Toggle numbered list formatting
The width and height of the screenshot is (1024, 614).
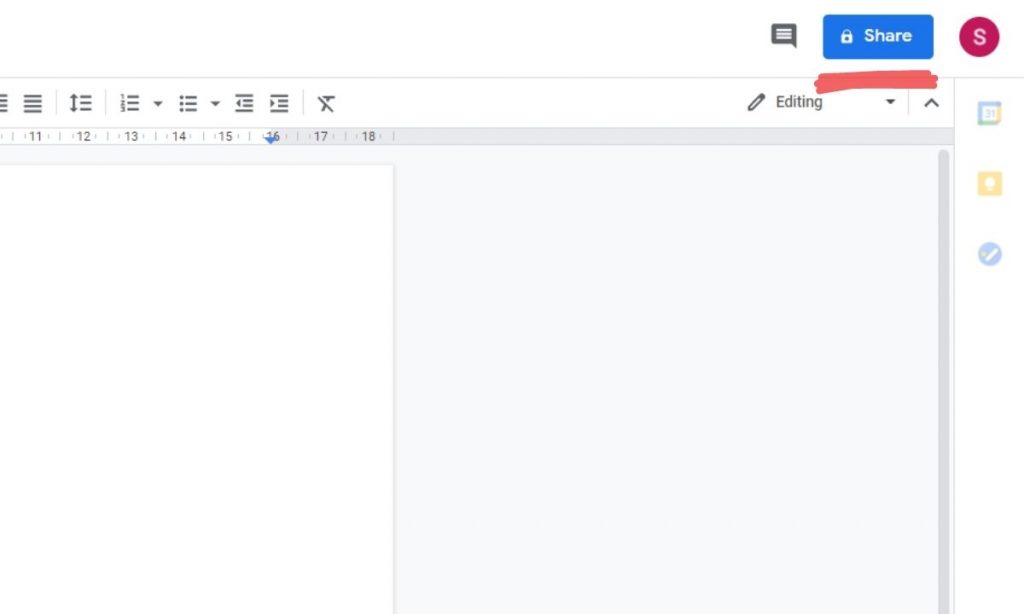click(x=130, y=103)
